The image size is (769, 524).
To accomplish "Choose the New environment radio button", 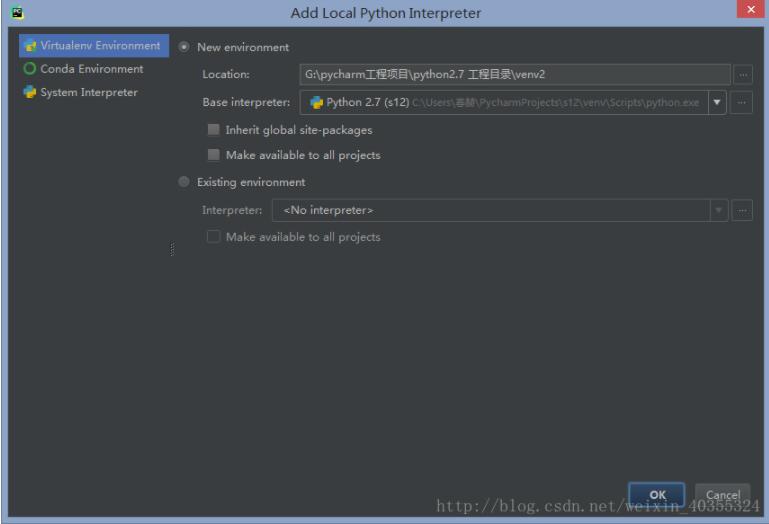I will [184, 47].
